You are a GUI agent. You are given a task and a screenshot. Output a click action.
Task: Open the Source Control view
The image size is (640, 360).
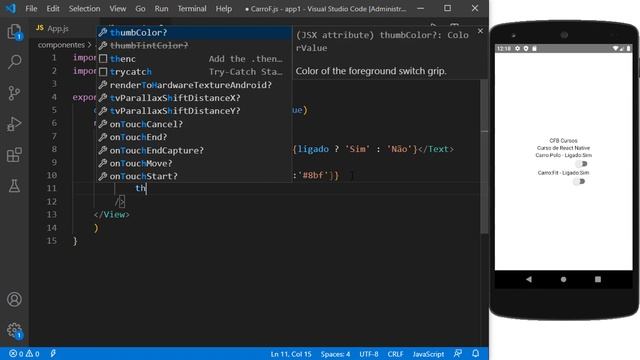tap(14, 93)
